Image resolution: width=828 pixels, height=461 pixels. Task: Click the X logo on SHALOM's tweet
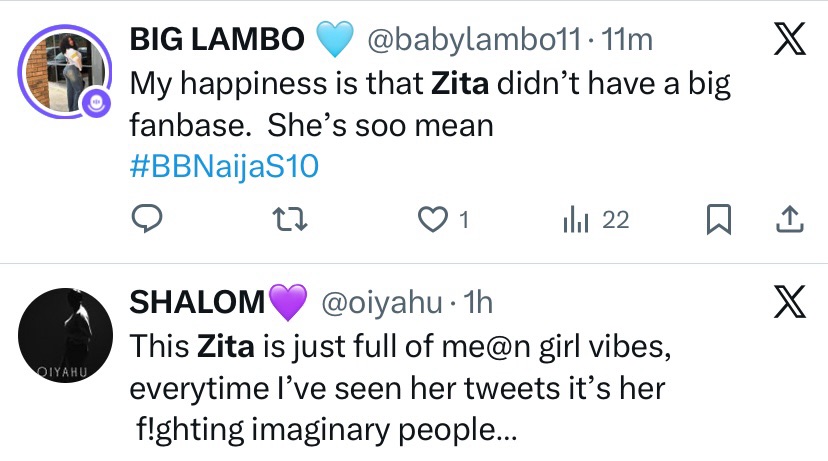click(x=787, y=300)
